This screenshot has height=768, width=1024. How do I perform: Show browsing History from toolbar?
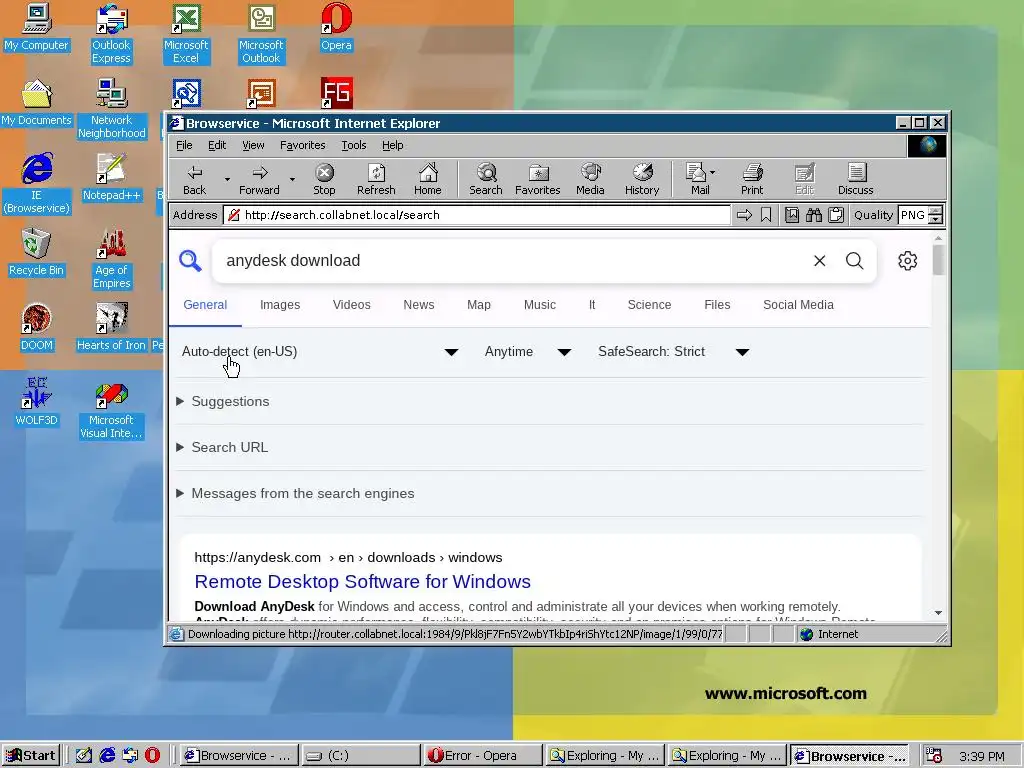(642, 179)
